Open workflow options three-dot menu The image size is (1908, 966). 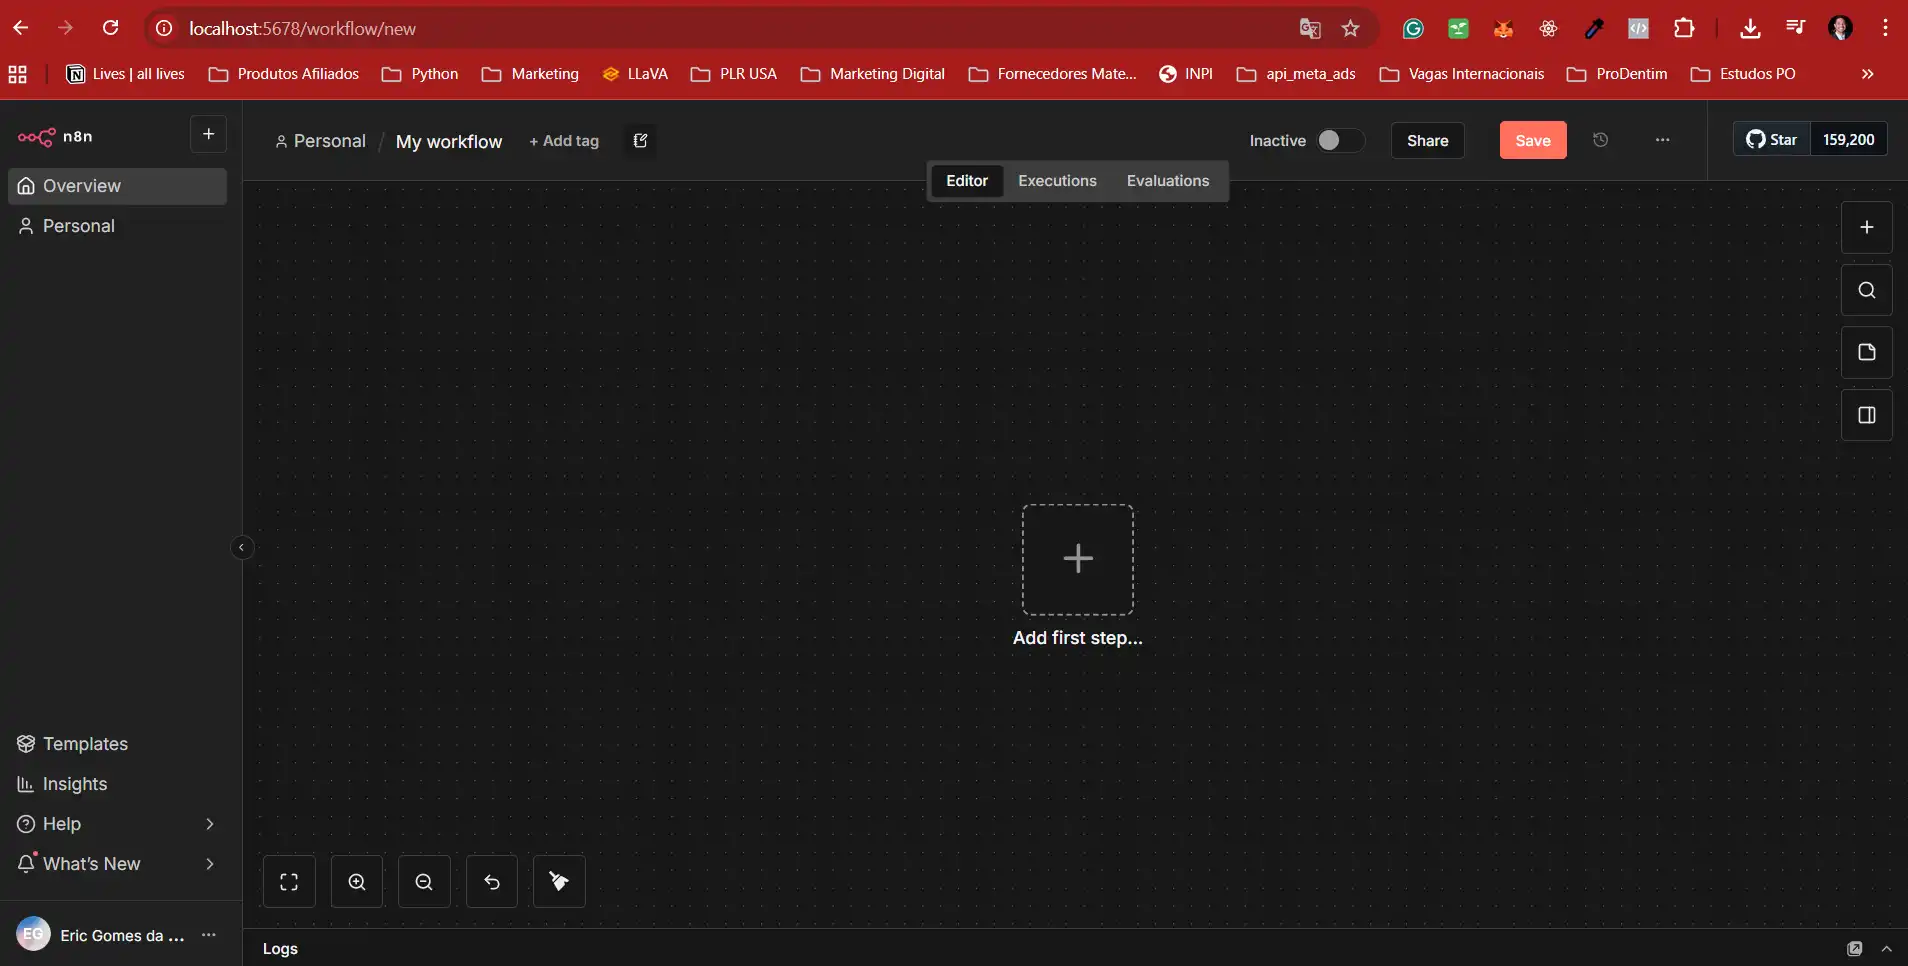pyautogui.click(x=1662, y=140)
